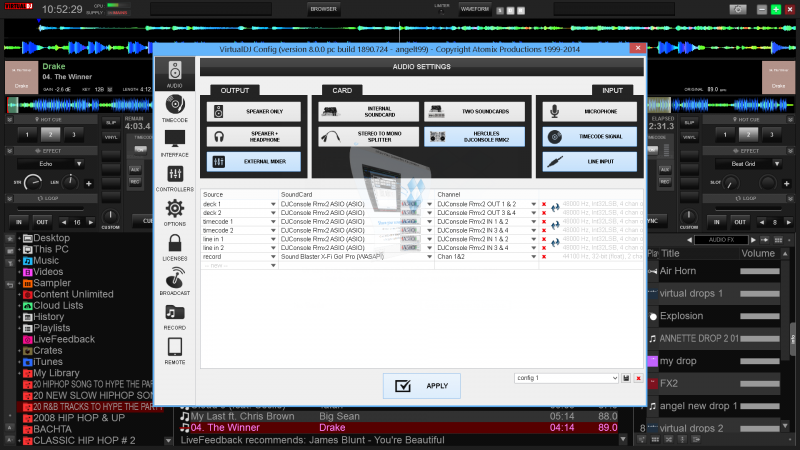Choose Stereo to Mono Splitter option
The width and height of the screenshot is (800, 450).
click(x=368, y=136)
